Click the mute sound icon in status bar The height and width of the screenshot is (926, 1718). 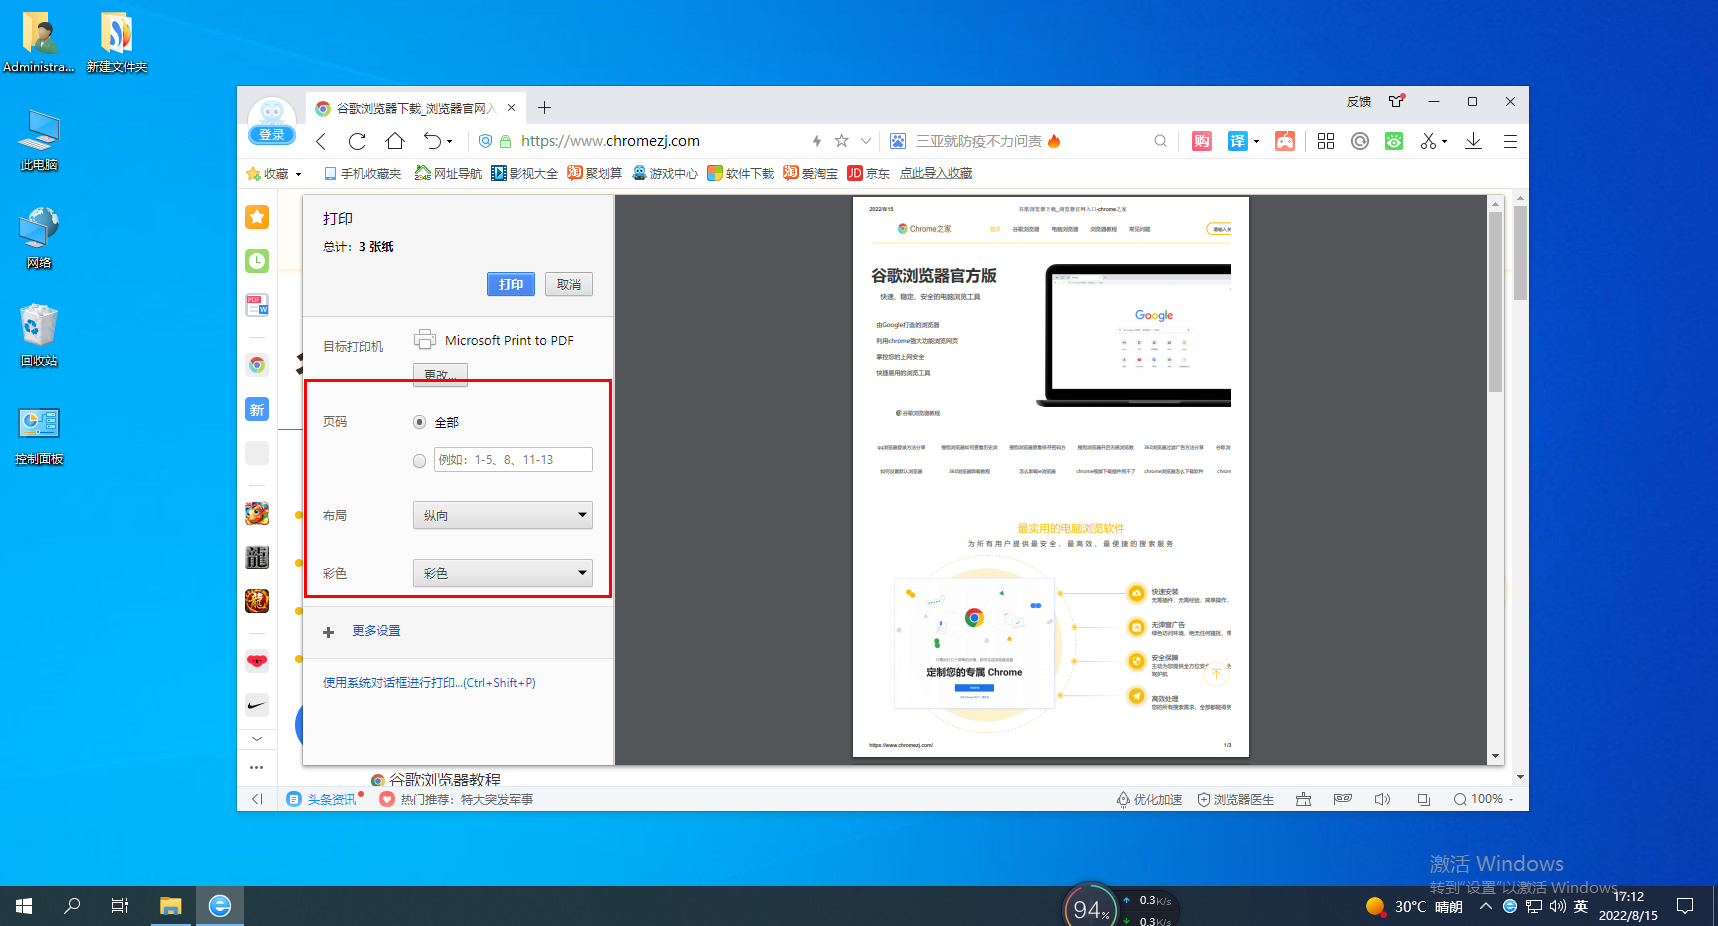pos(1382,799)
